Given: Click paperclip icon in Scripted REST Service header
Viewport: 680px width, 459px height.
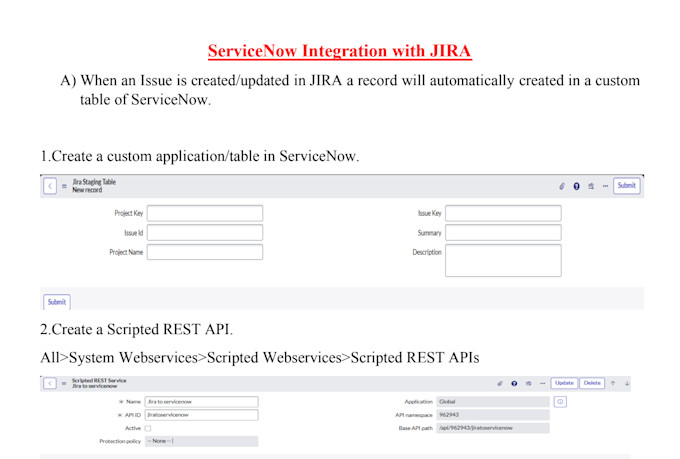Looking at the screenshot, I should 500,384.
